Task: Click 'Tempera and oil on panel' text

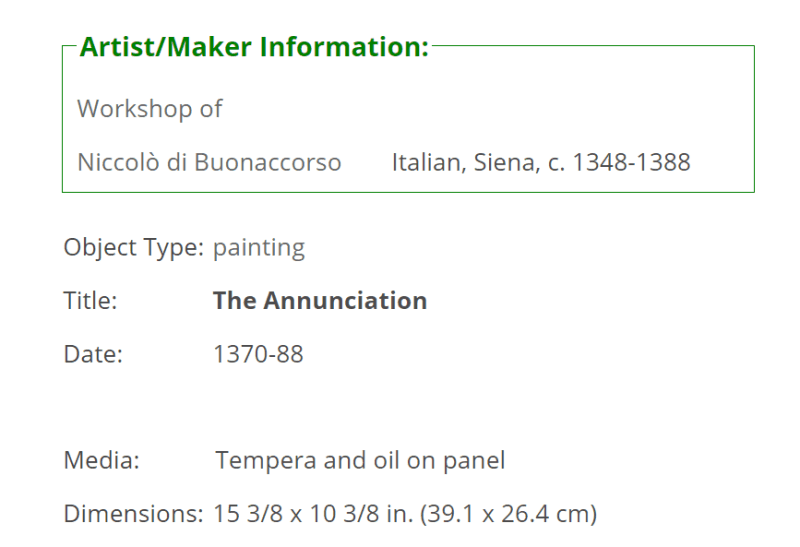Action: [360, 461]
